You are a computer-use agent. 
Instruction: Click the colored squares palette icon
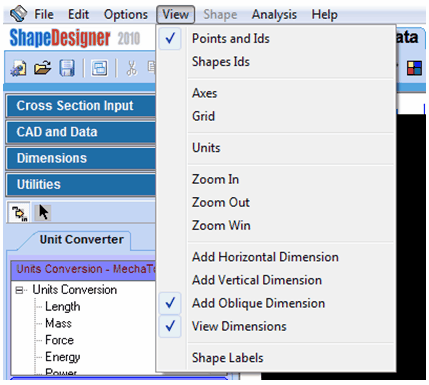pos(414,68)
